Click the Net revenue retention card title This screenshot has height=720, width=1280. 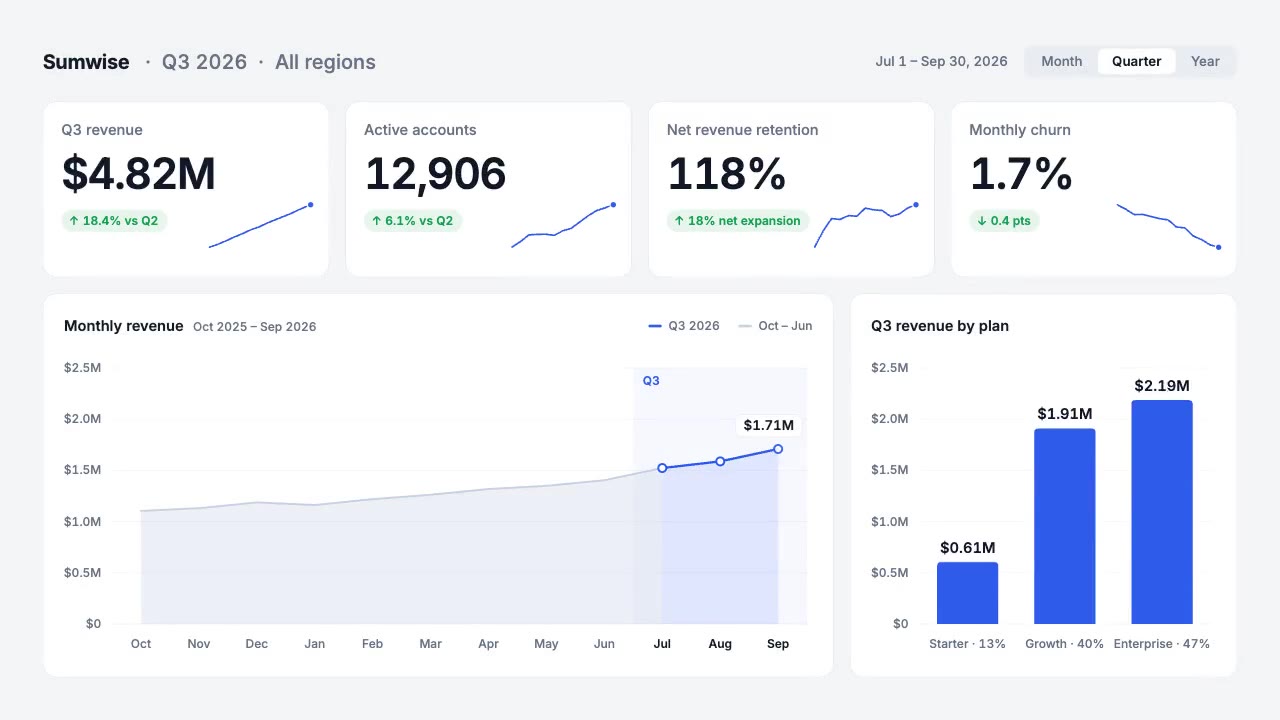742,130
